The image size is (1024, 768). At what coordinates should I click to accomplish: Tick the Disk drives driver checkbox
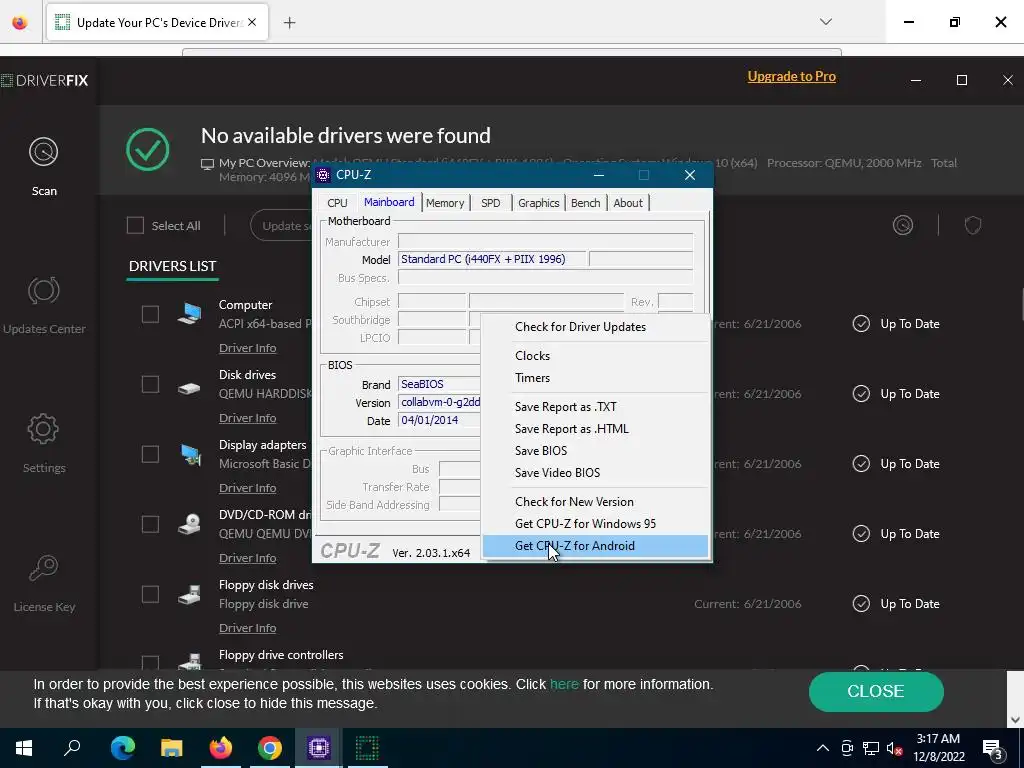click(x=150, y=384)
